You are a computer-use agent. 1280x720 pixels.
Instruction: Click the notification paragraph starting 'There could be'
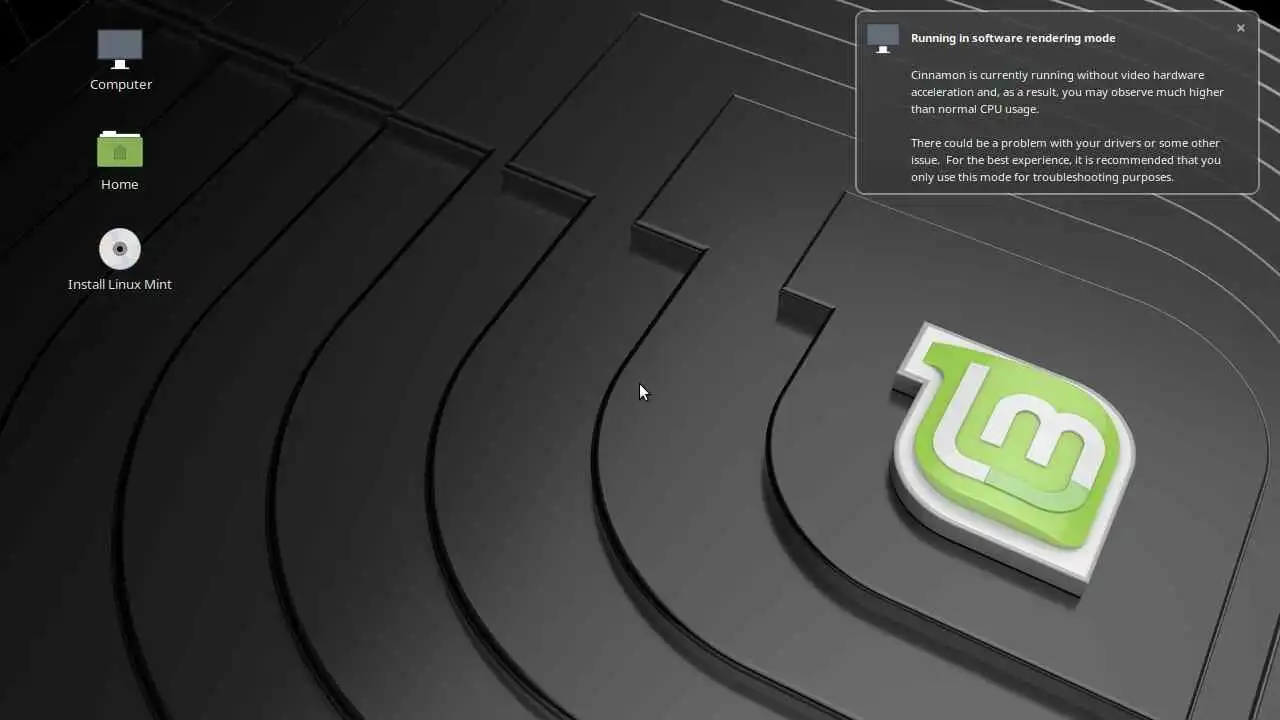point(1066,160)
